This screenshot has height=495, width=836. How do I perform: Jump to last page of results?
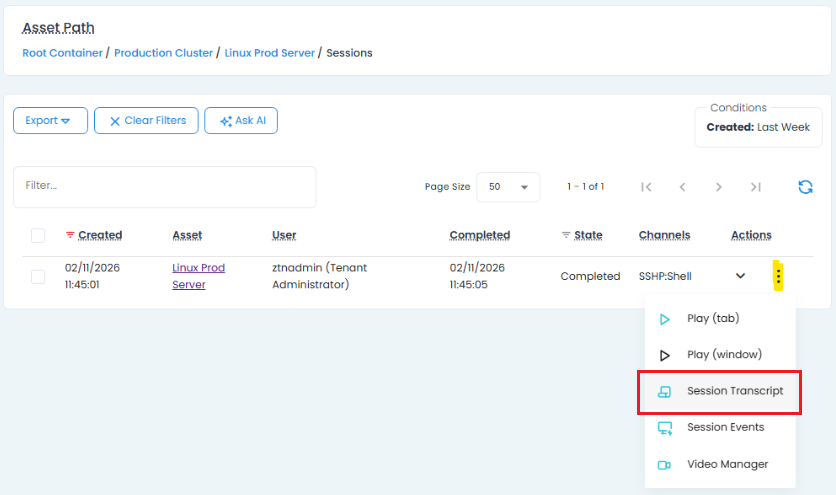pos(756,187)
